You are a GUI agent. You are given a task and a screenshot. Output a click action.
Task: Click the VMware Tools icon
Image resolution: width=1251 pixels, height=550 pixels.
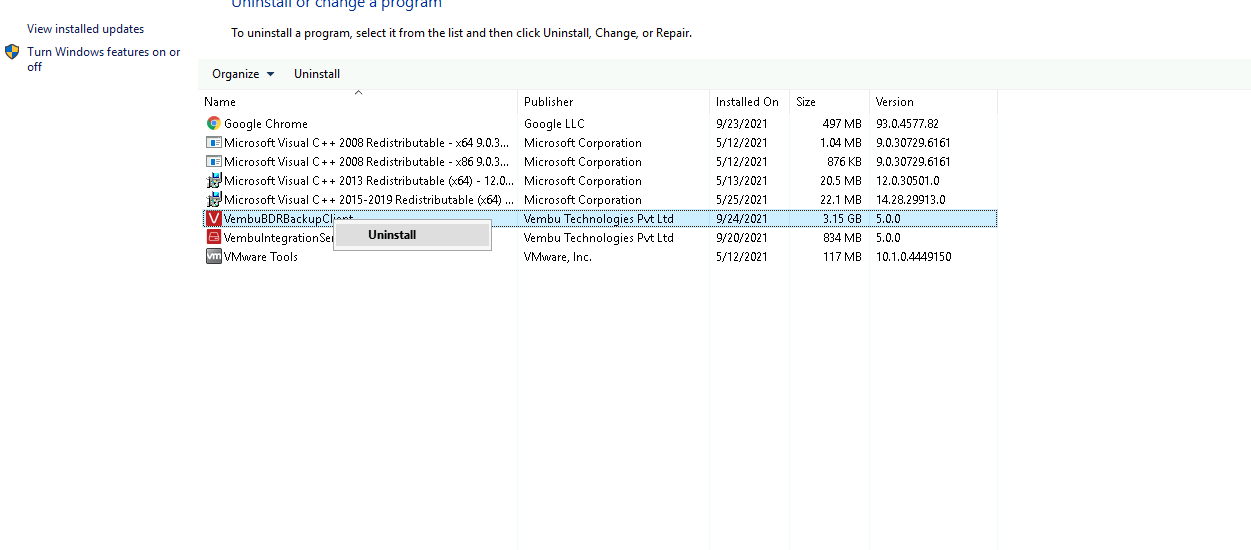tap(213, 257)
